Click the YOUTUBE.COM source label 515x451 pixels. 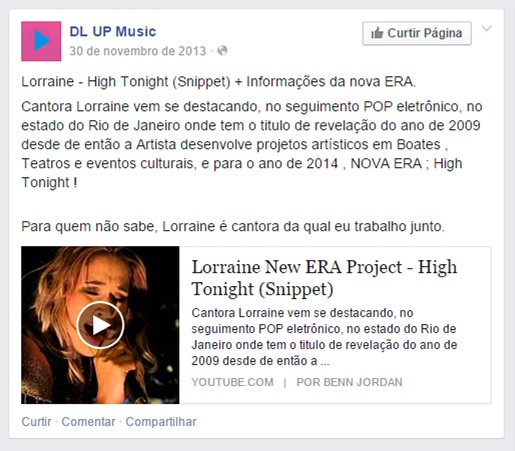(232, 382)
